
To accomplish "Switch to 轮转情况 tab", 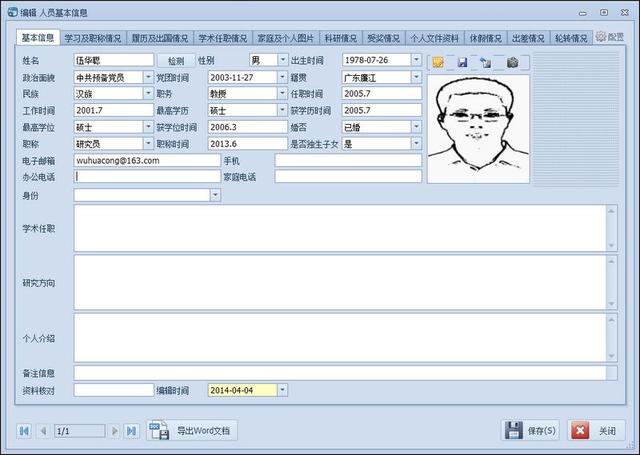I will [571, 38].
